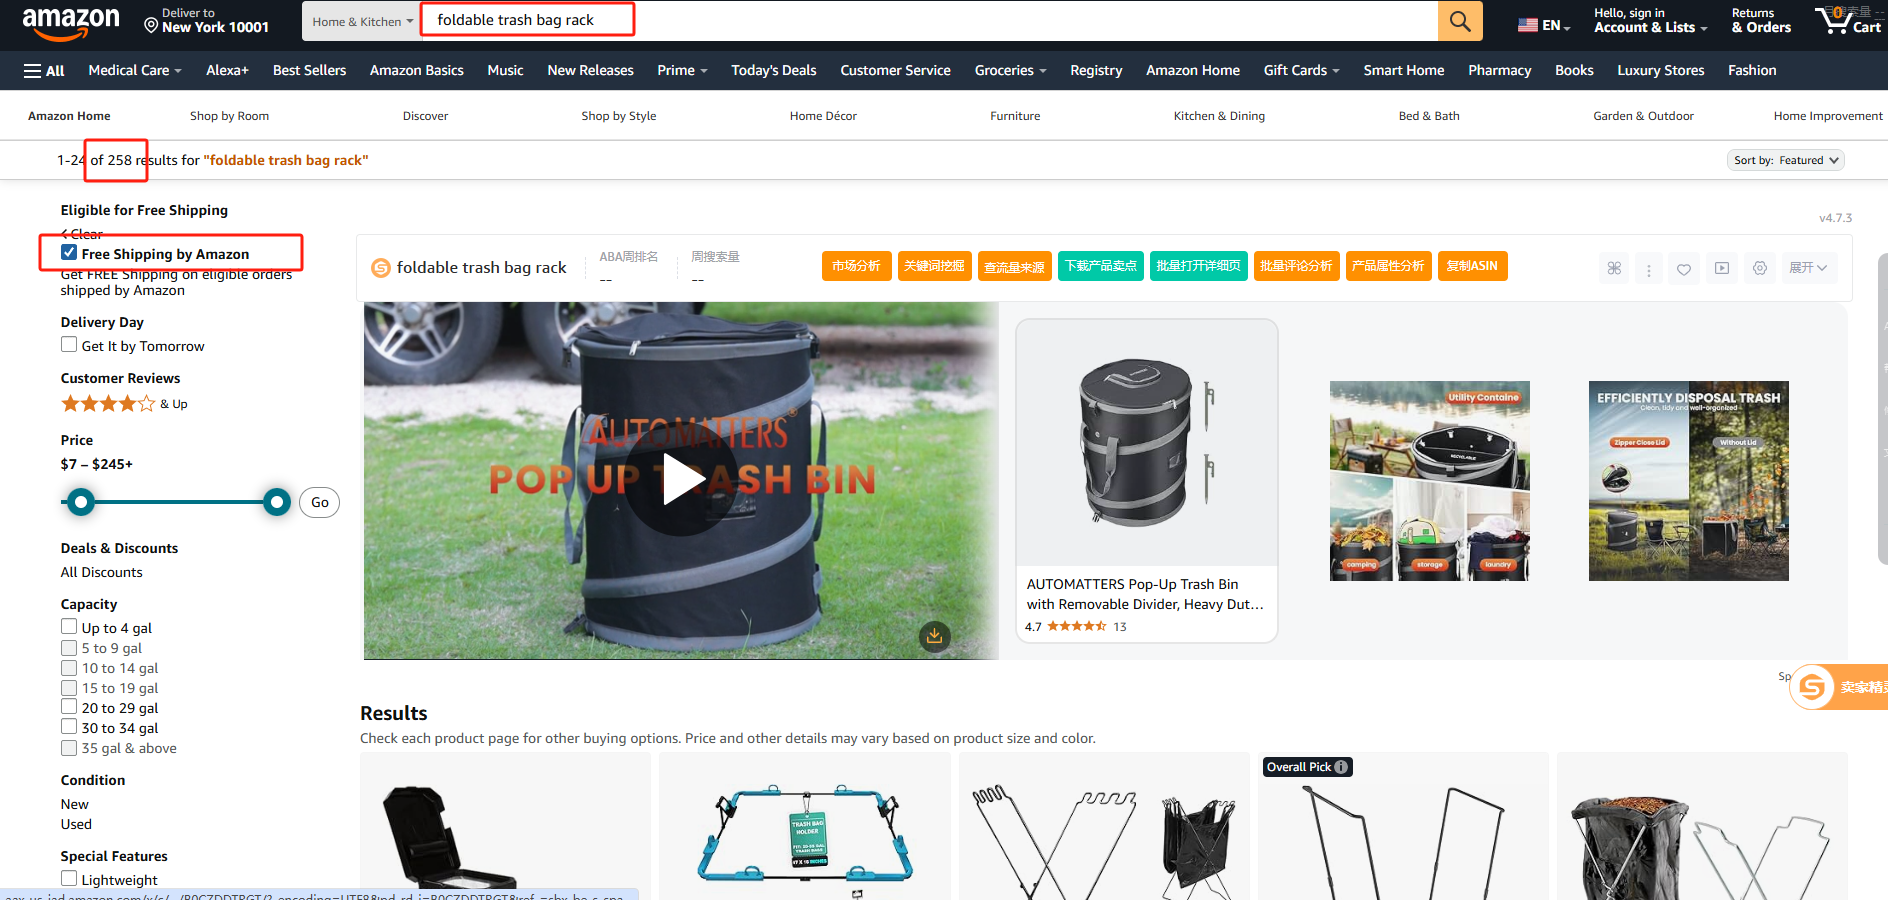Click the download icon on the video
Screen dimensions: 1888x900
tap(935, 636)
